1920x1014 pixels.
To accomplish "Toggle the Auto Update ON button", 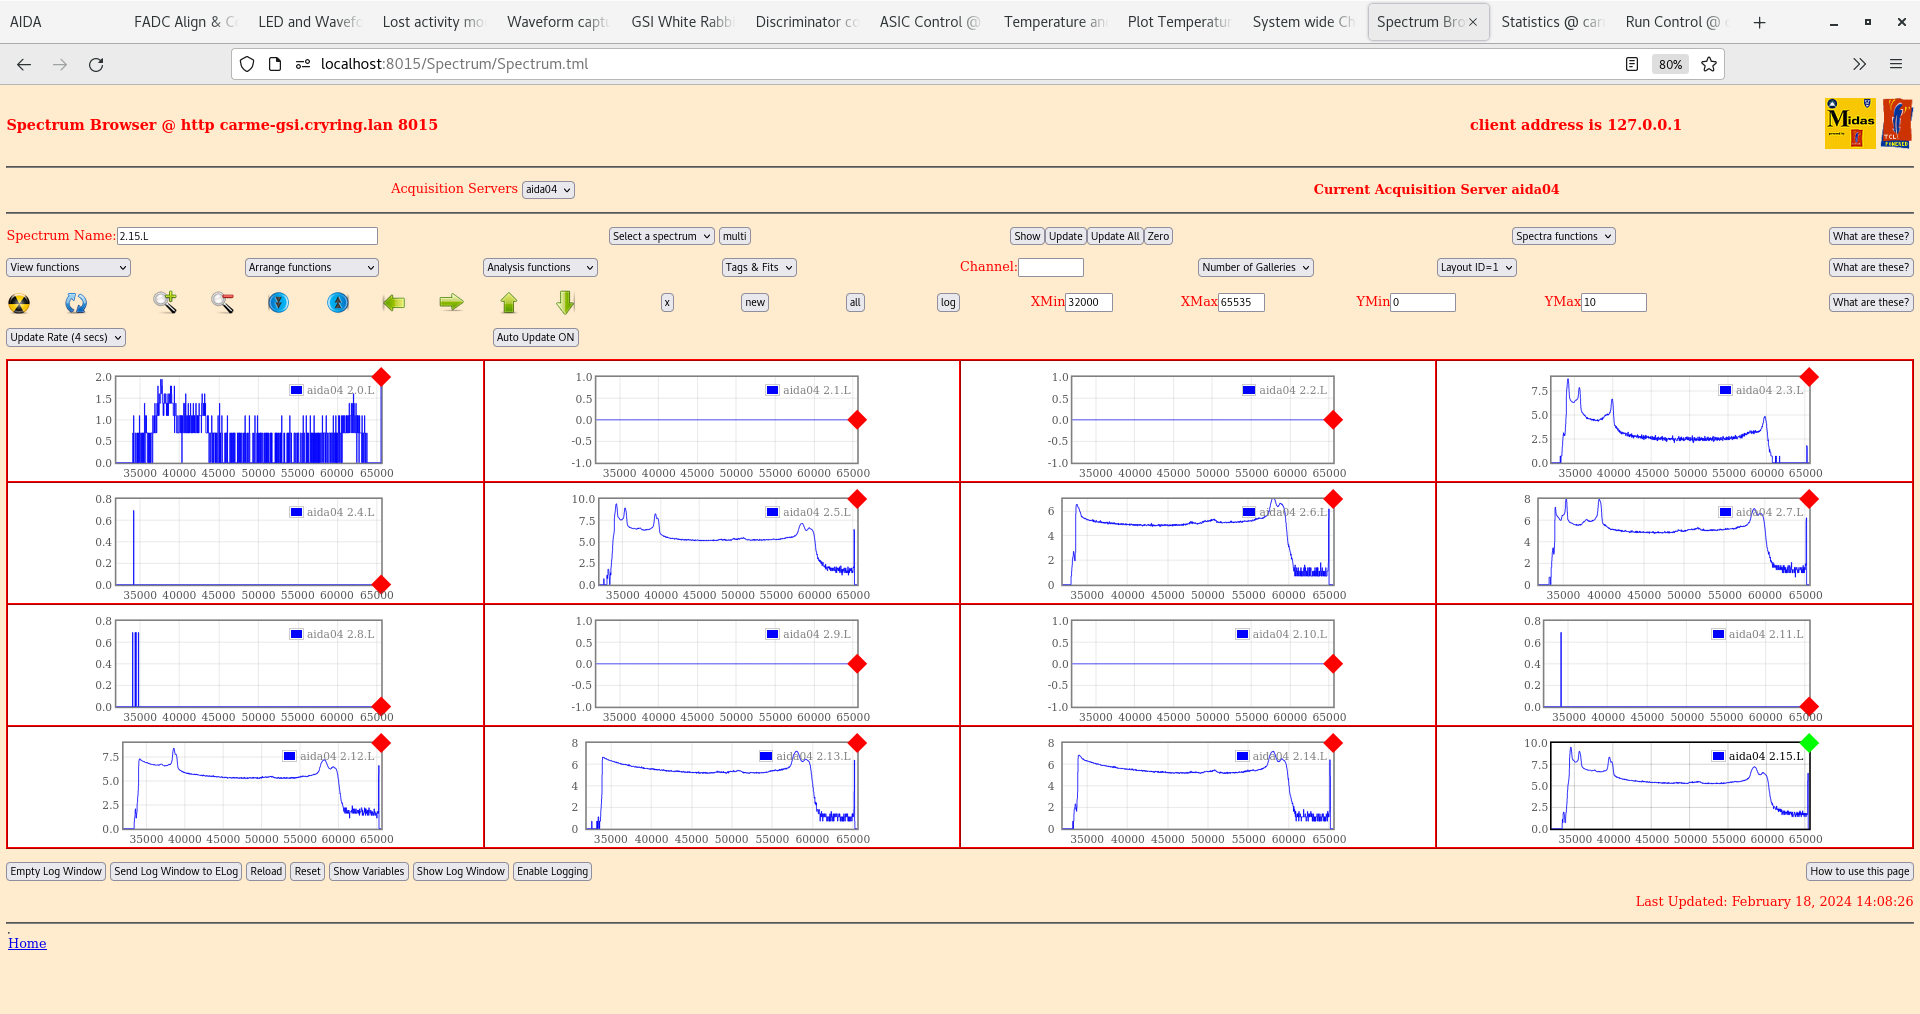I will pyautogui.click(x=535, y=338).
